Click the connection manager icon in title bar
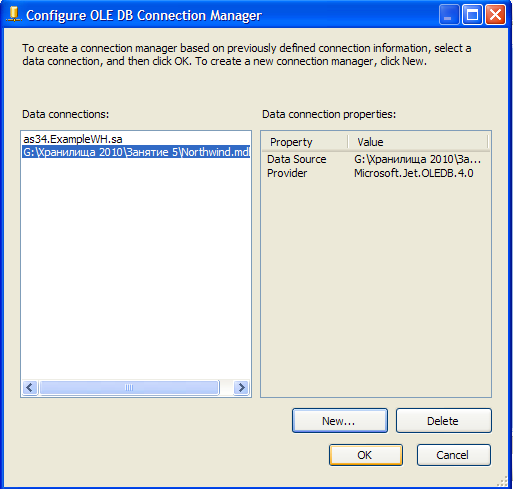The image size is (513, 489). pos(13,15)
